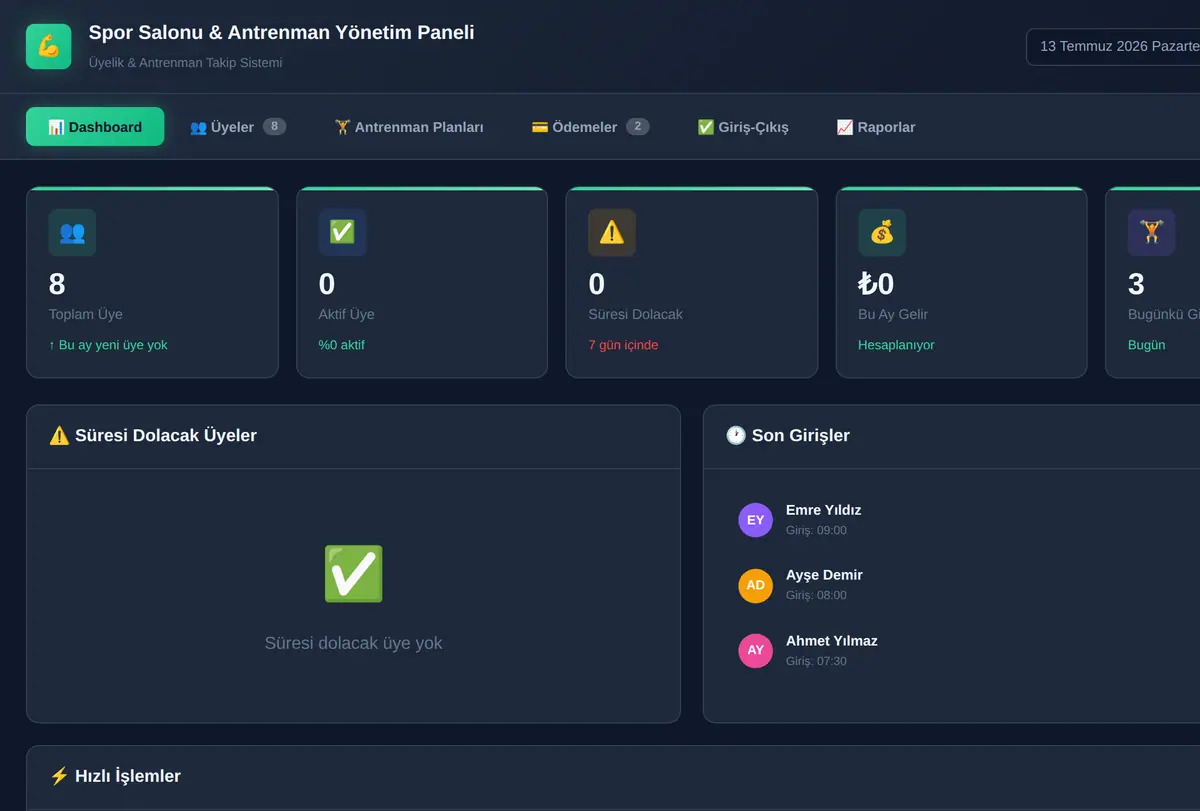Open the Giriş-Çıkış tab
This screenshot has width=1200, height=811.
pyautogui.click(x=743, y=127)
